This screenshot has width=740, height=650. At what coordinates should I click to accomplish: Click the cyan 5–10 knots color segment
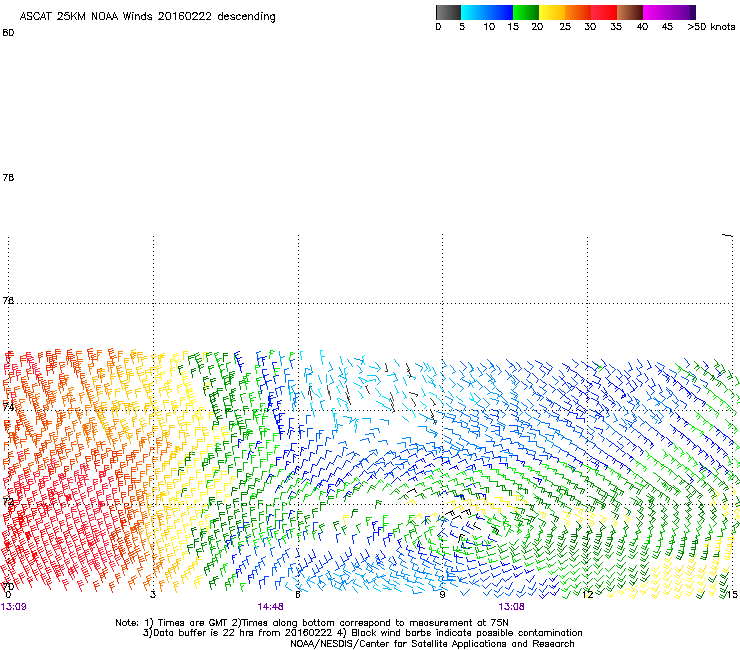pos(474,12)
